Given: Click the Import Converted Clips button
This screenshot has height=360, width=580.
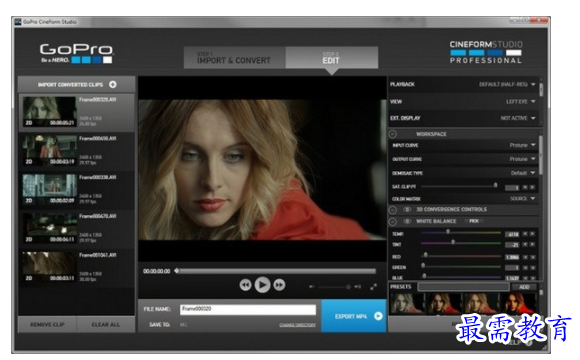Looking at the screenshot, I should point(77,84).
